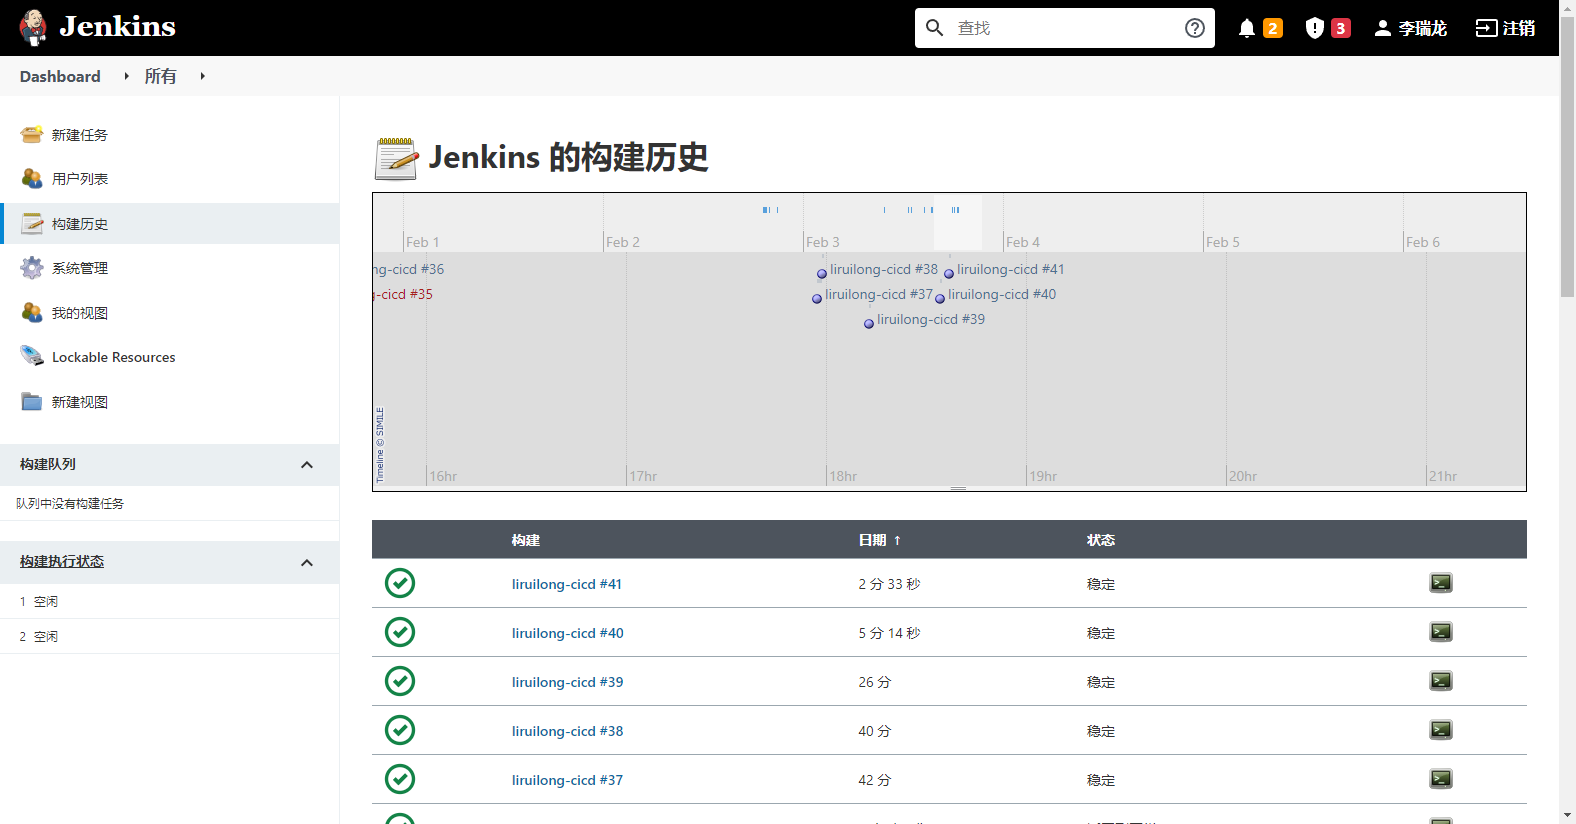Click the 新建视图 folder icon
1576x824 pixels.
pyautogui.click(x=32, y=401)
